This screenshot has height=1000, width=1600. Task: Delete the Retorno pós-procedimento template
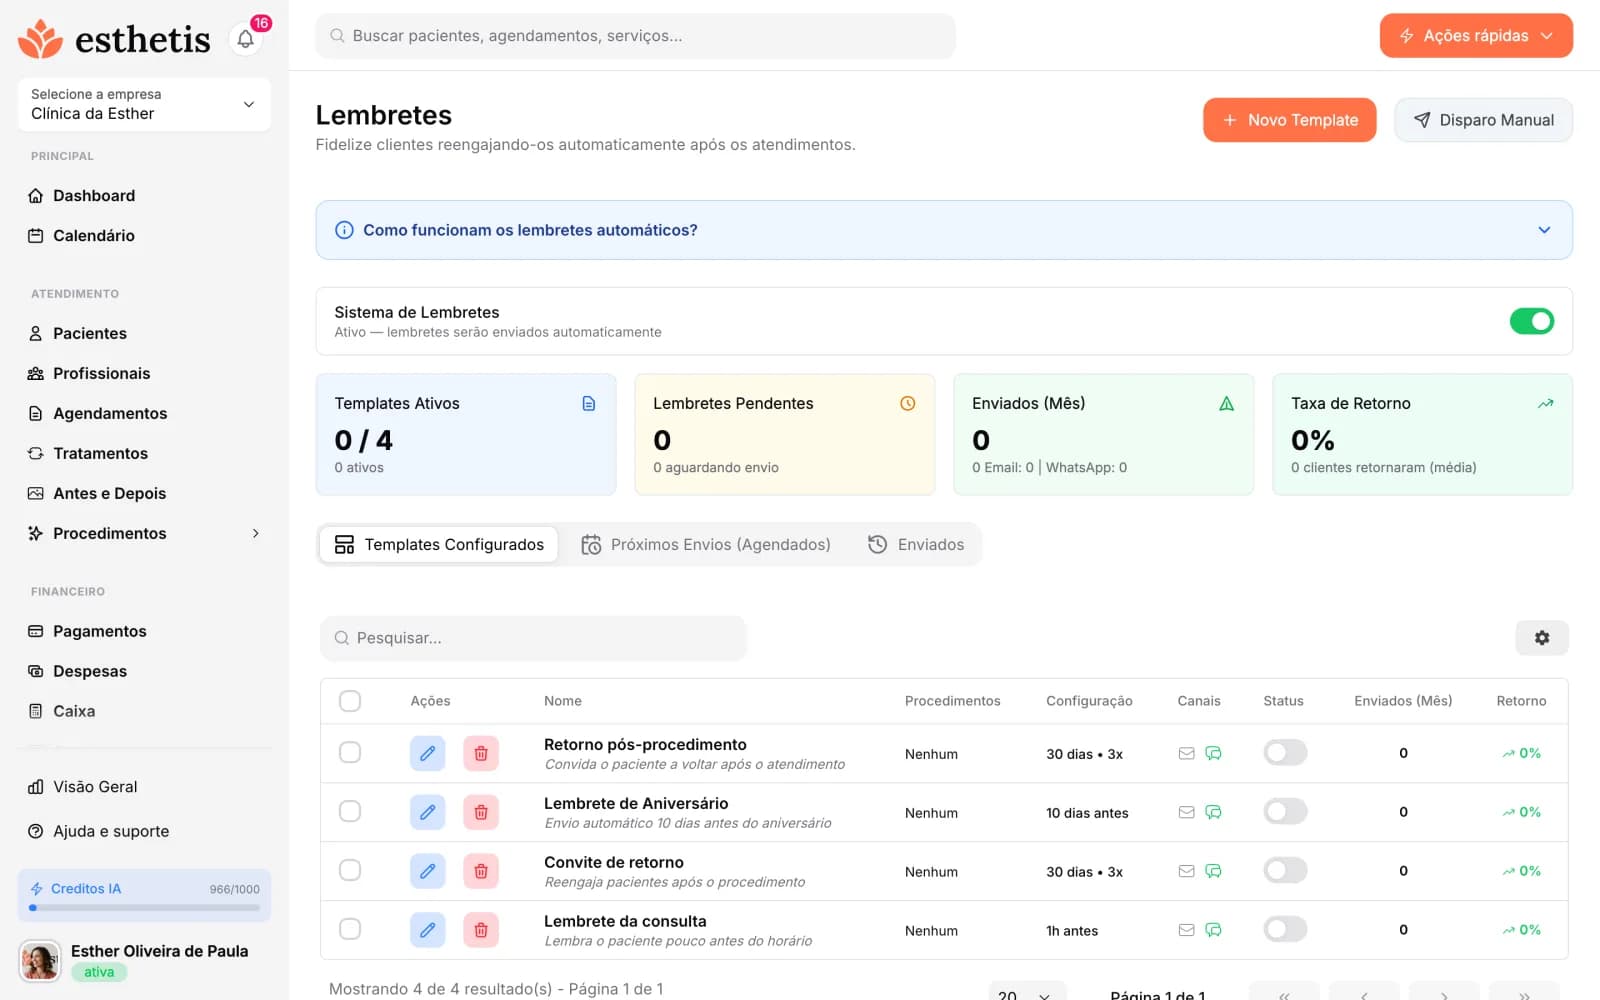[481, 753]
